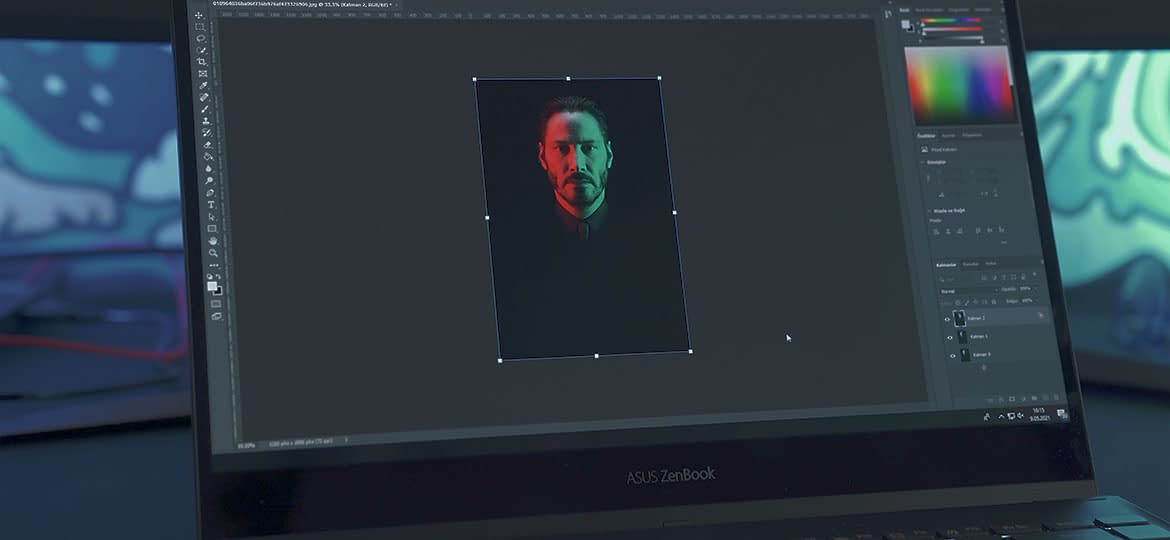Show hidden icons in Windows system tray
The height and width of the screenshot is (540, 1170).
click(x=1001, y=416)
